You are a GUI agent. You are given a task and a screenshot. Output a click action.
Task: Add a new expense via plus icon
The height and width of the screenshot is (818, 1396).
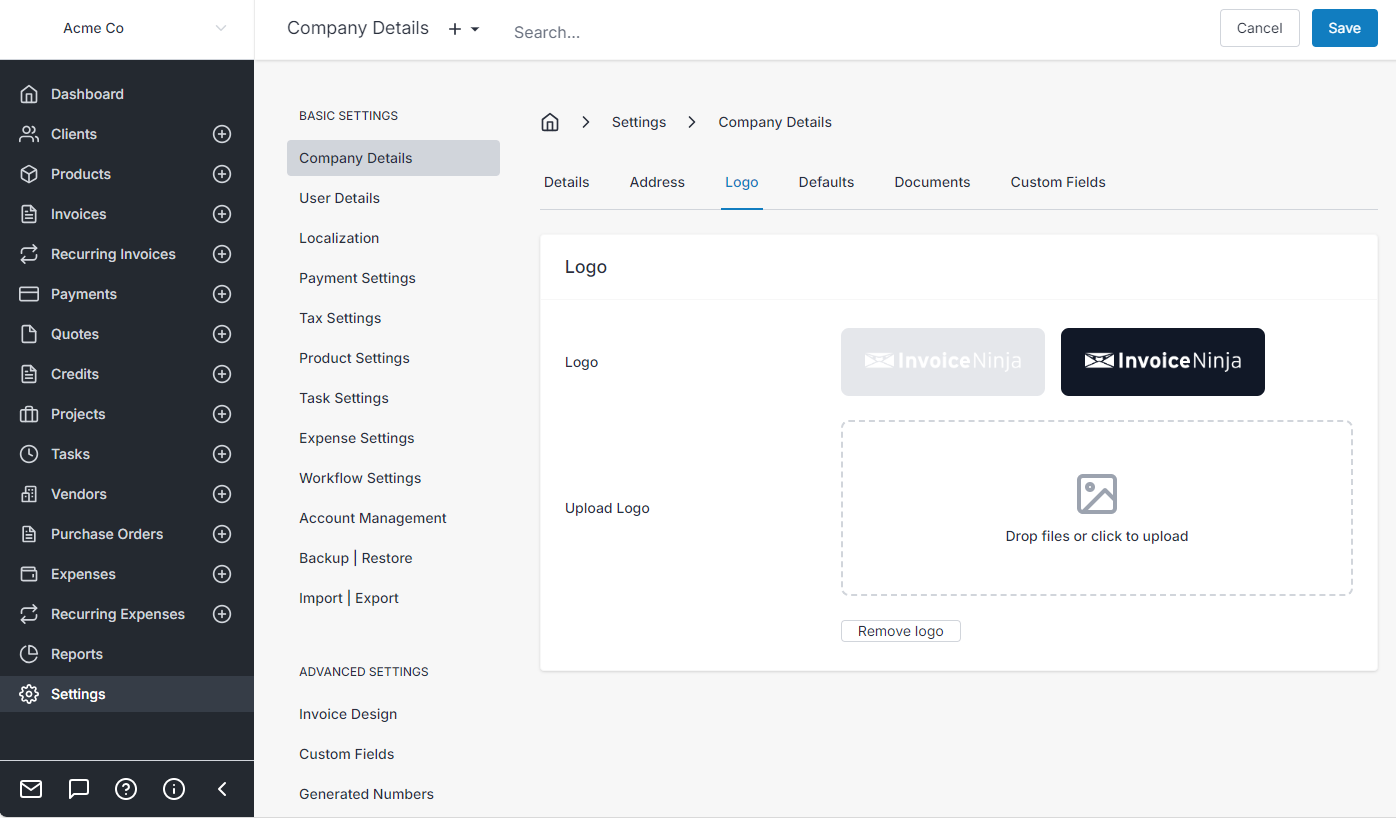click(221, 573)
